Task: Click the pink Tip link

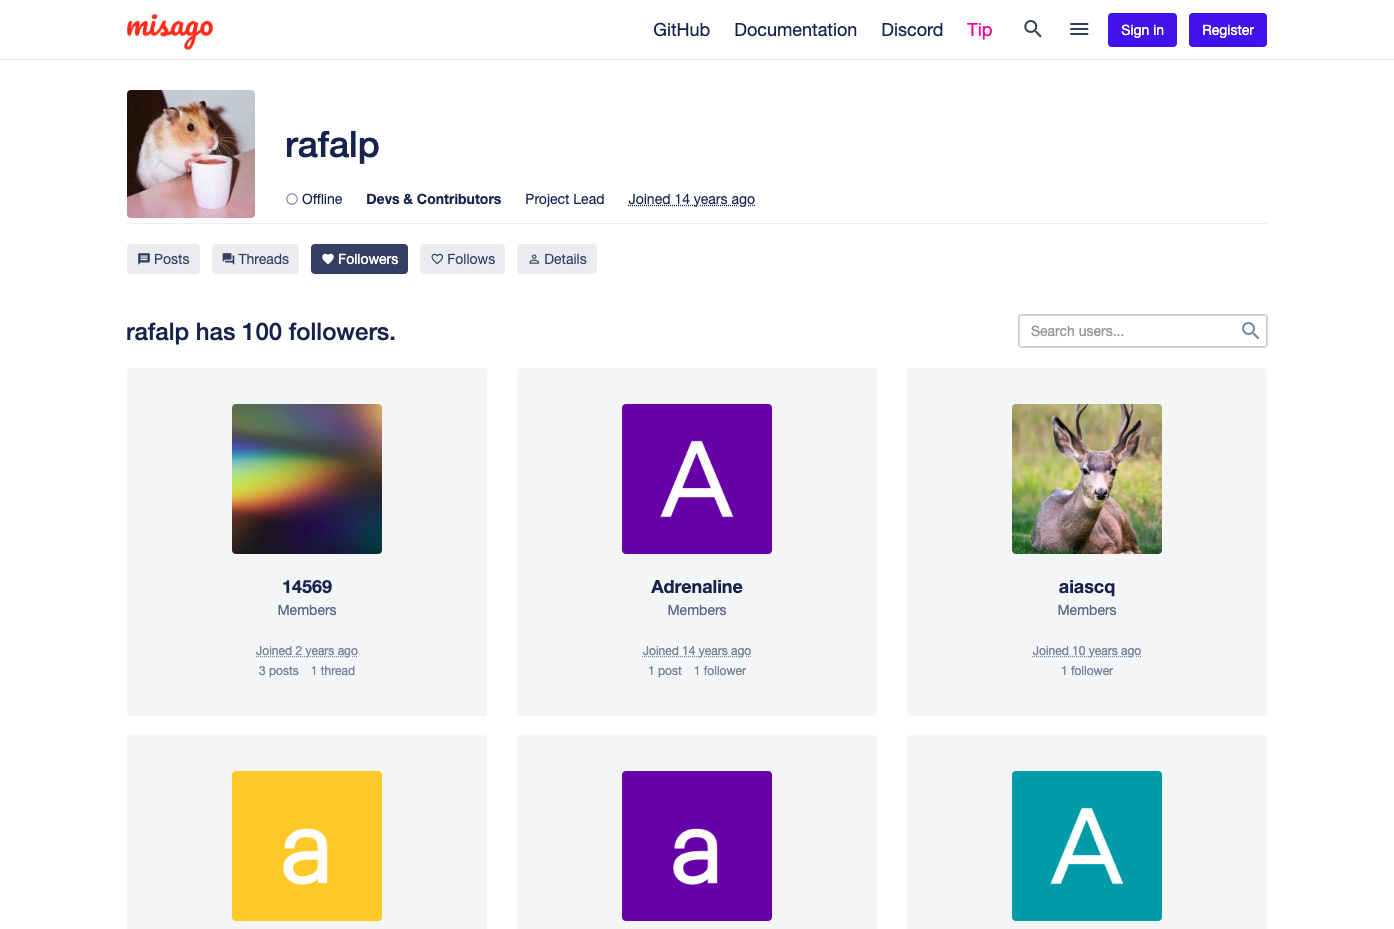Action: click(979, 30)
